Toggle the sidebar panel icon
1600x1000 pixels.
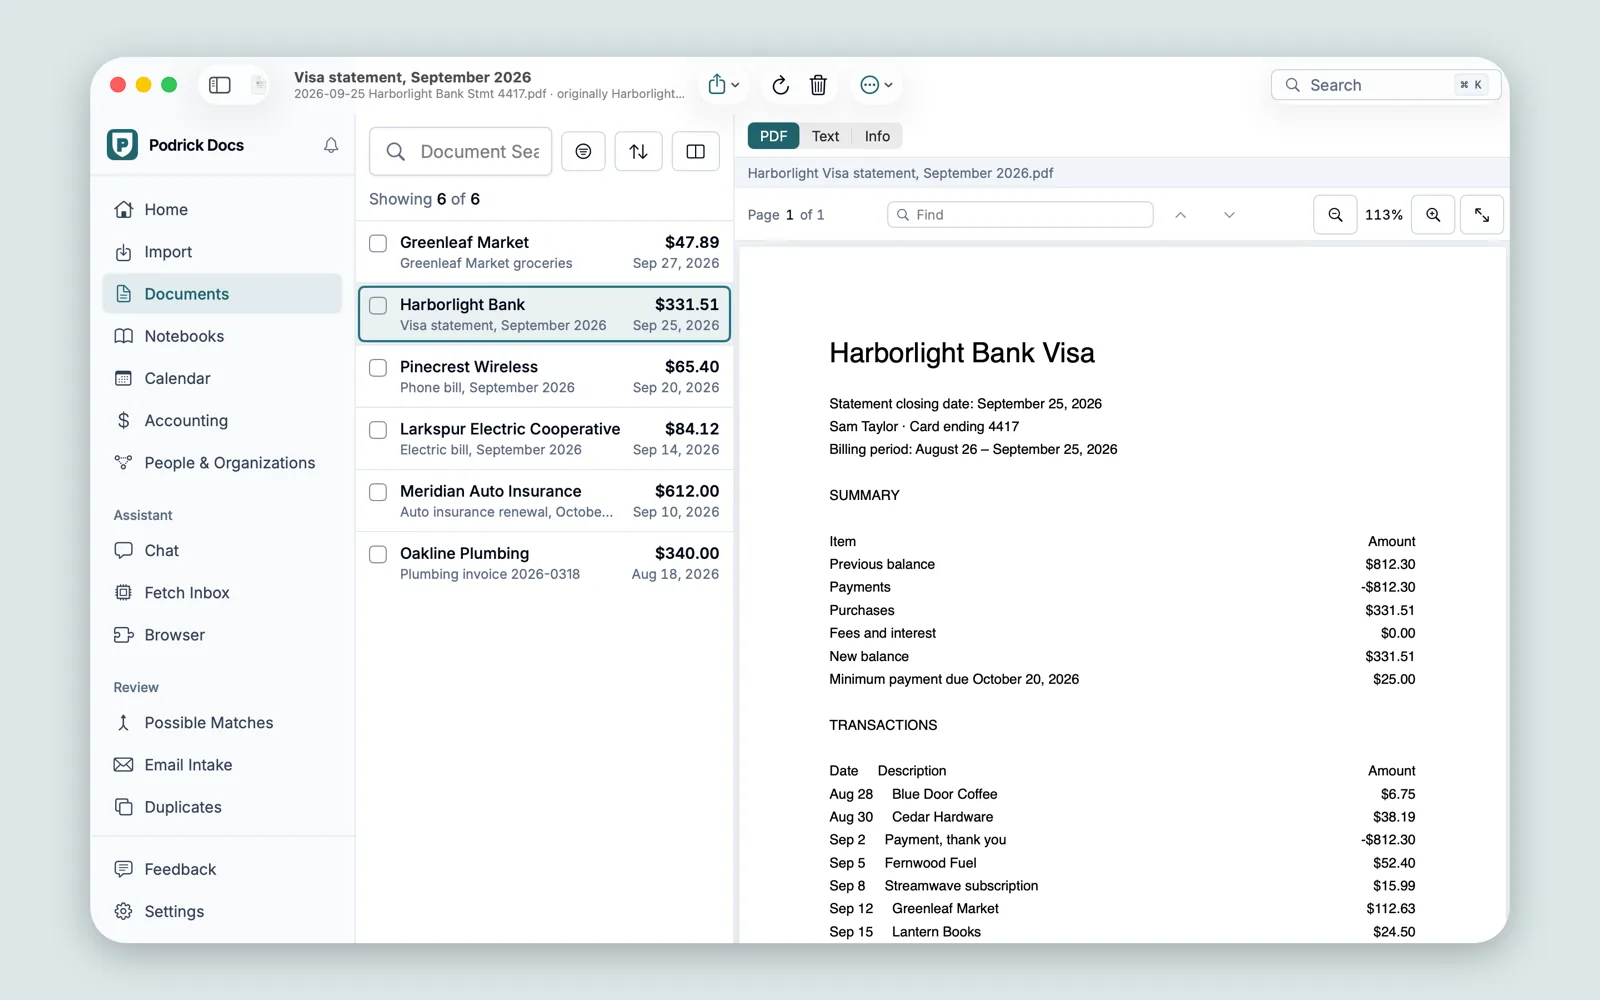[x=220, y=85]
